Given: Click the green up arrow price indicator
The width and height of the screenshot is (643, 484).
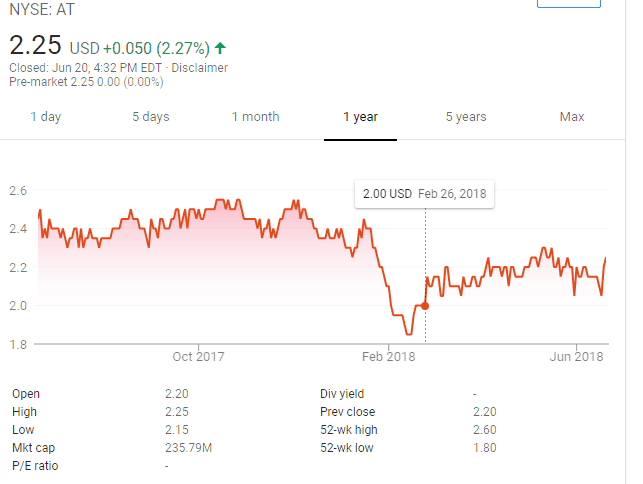Looking at the screenshot, I should (220, 47).
